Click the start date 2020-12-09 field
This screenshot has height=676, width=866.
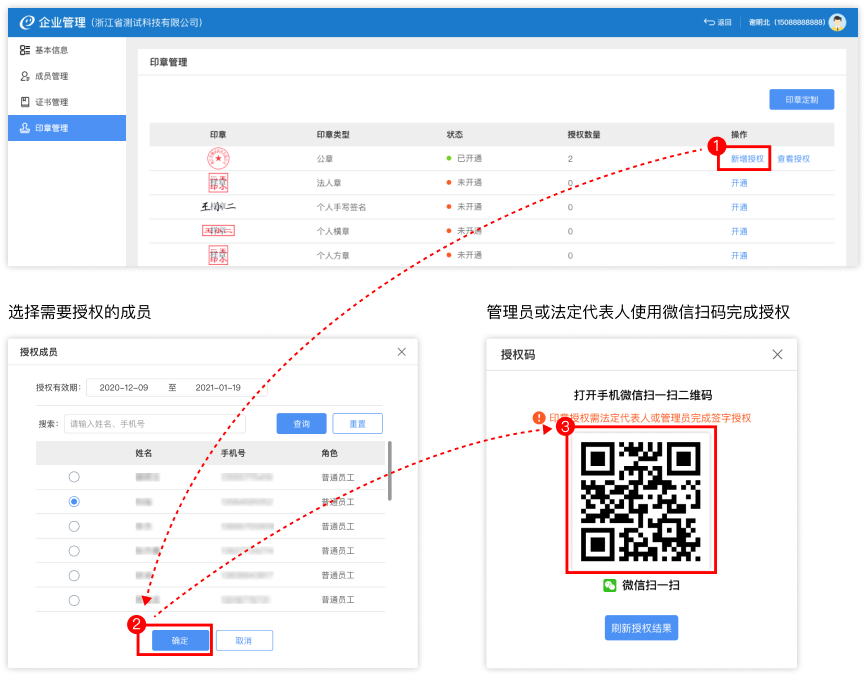click(x=124, y=387)
